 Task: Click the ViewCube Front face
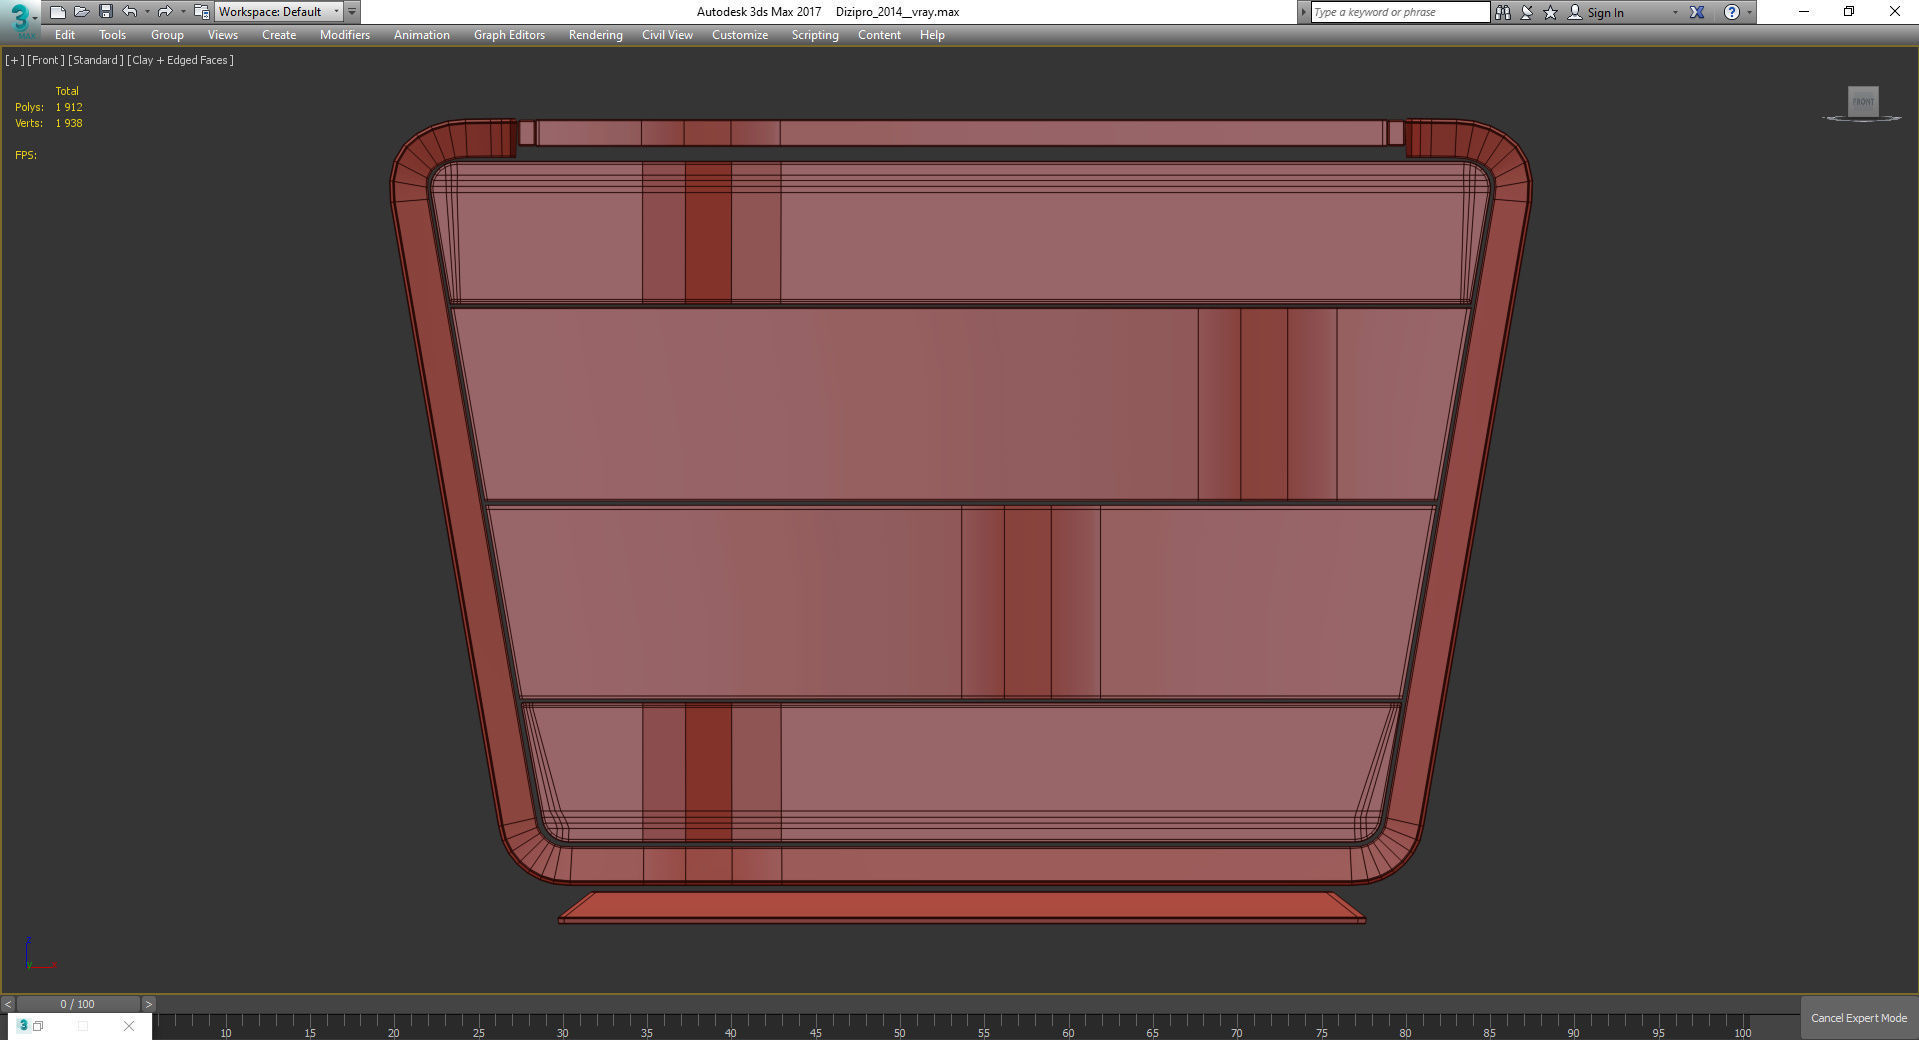point(1863,101)
